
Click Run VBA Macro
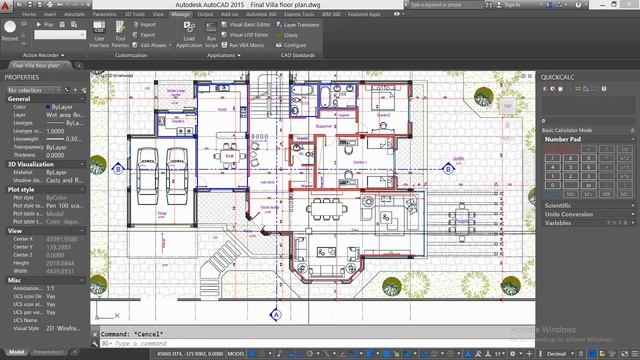[243, 45]
